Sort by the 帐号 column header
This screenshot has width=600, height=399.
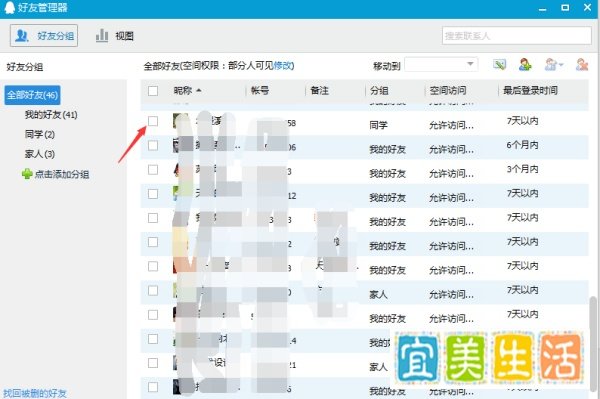point(260,91)
